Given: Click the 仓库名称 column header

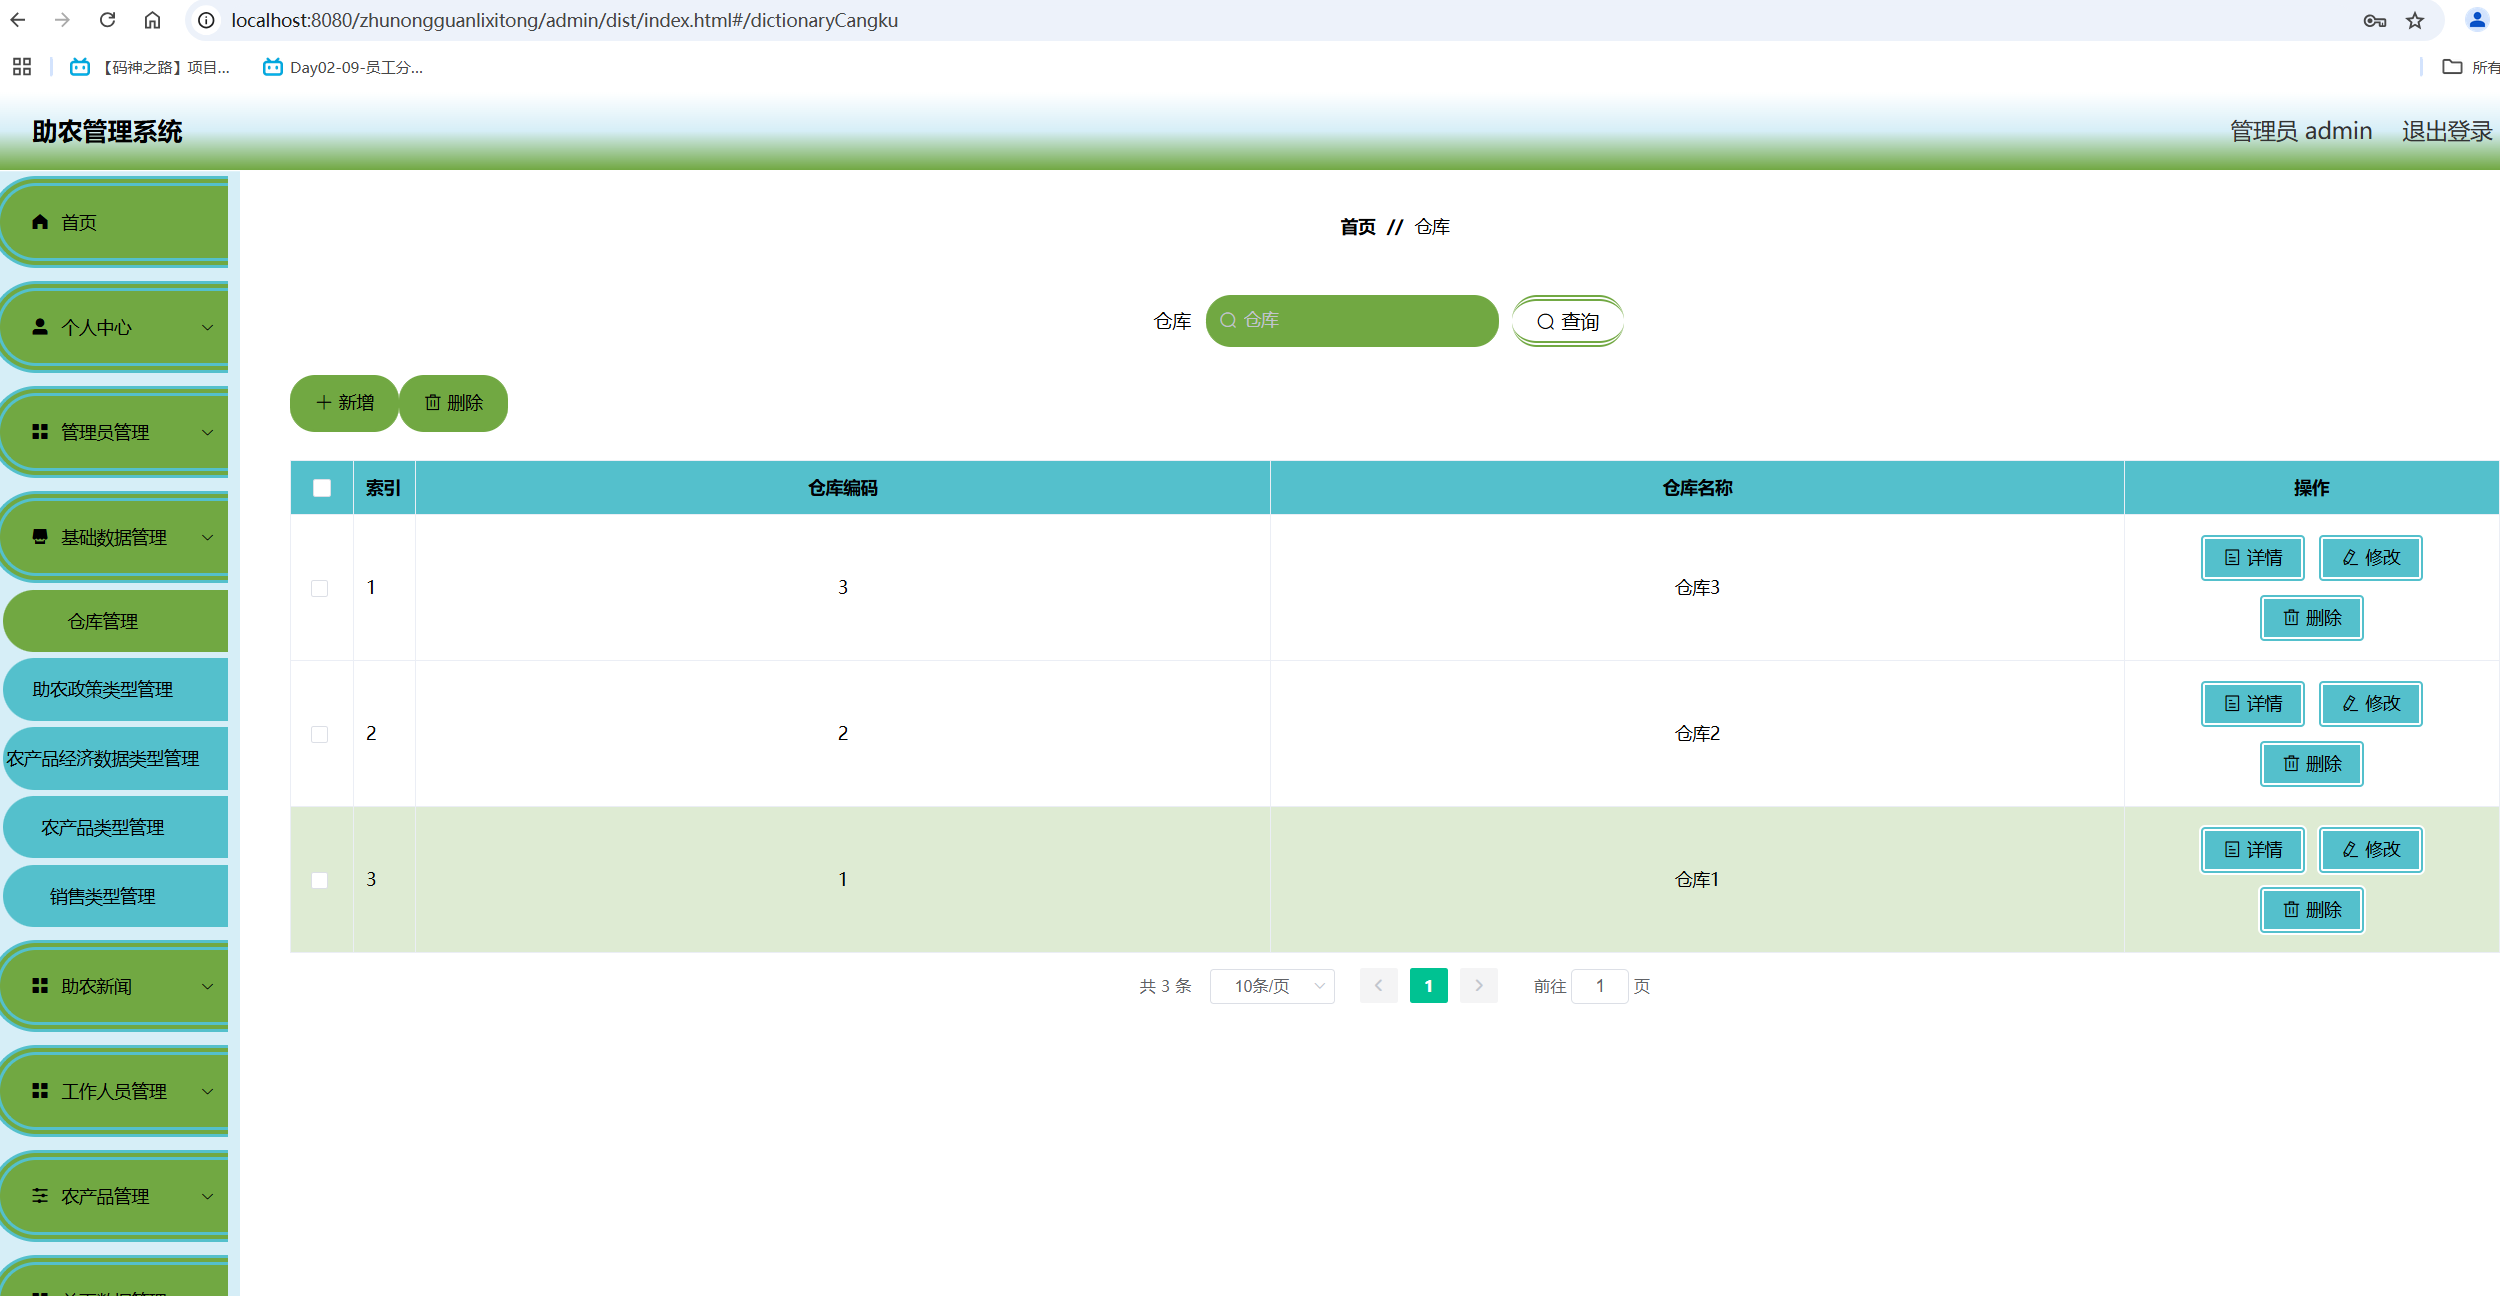Looking at the screenshot, I should point(1697,488).
